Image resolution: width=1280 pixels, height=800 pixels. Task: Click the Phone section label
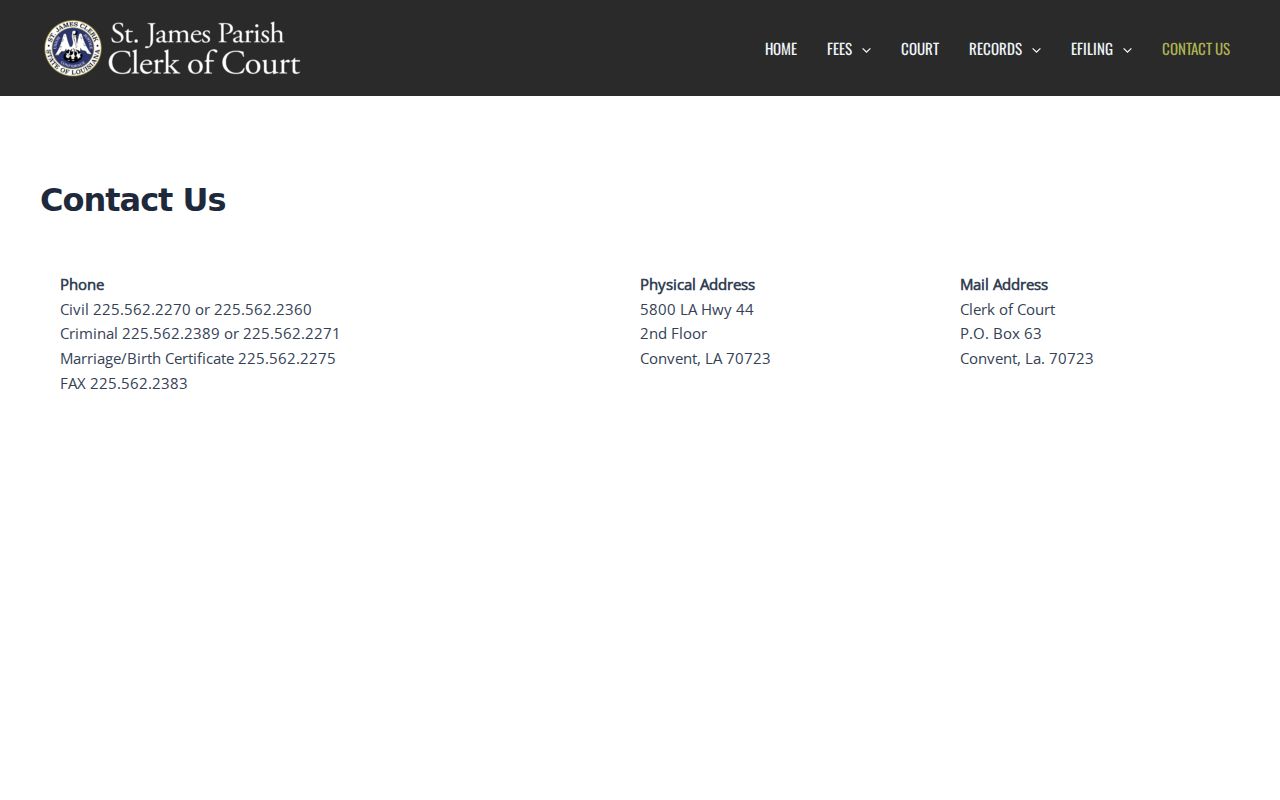click(x=82, y=285)
